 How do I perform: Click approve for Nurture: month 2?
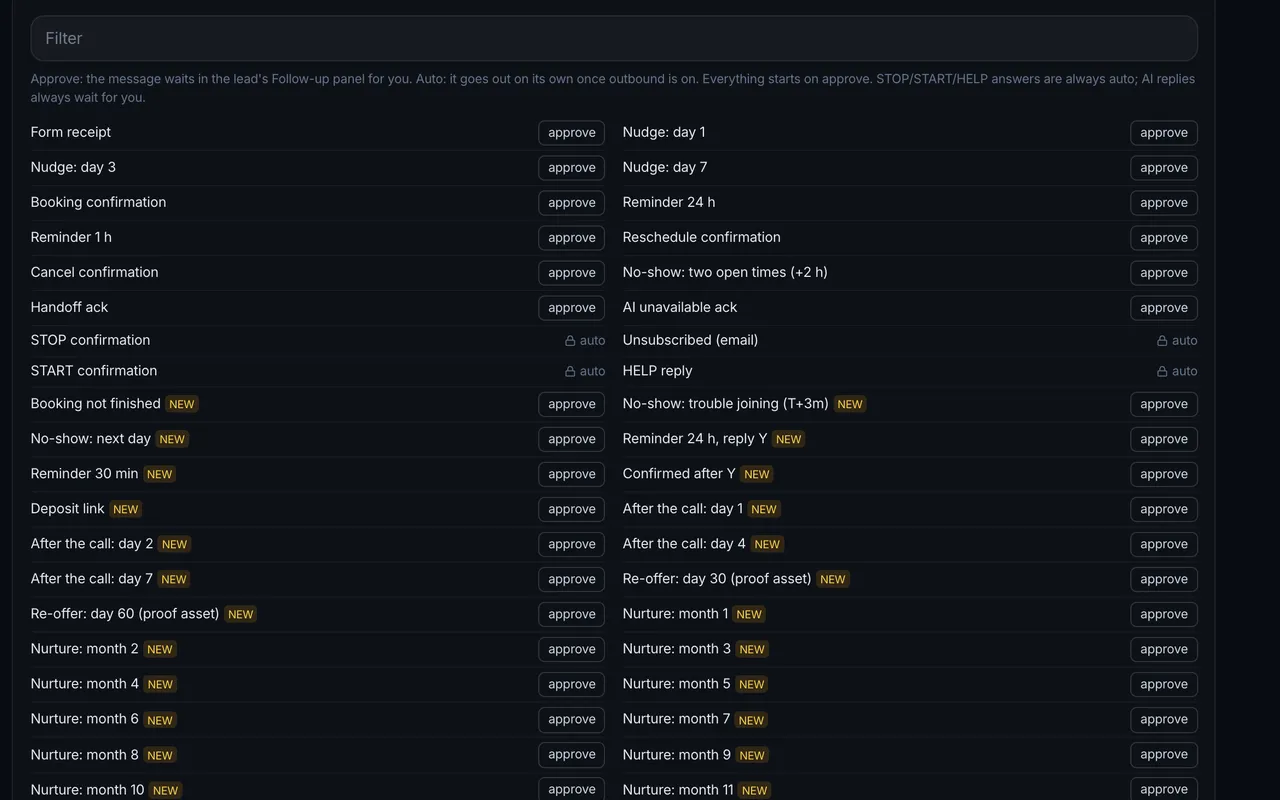[x=572, y=649]
